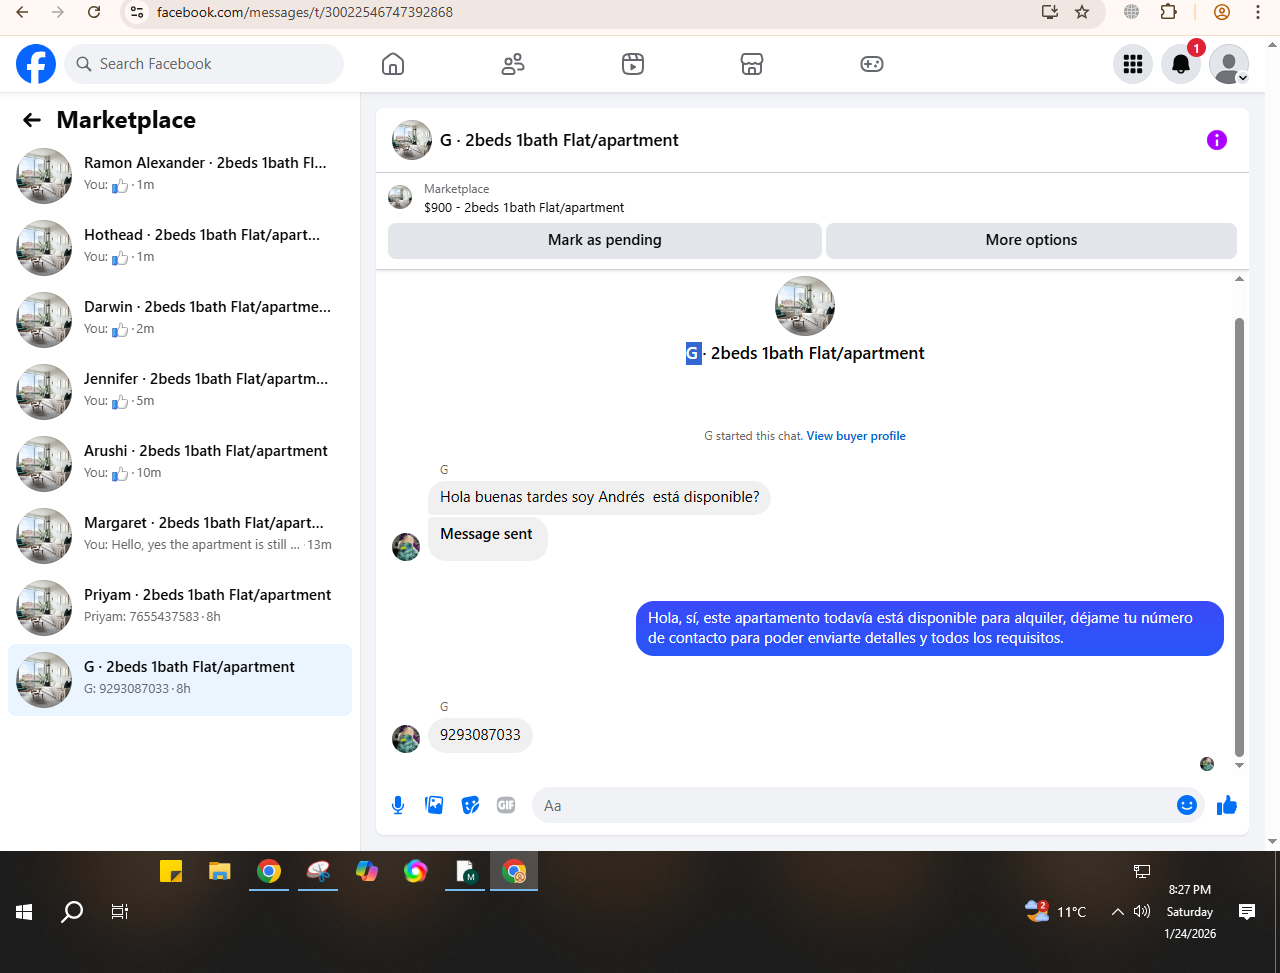Image resolution: width=1280 pixels, height=973 pixels.
Task: Open the Facebook menu grid icon
Action: click(1133, 64)
